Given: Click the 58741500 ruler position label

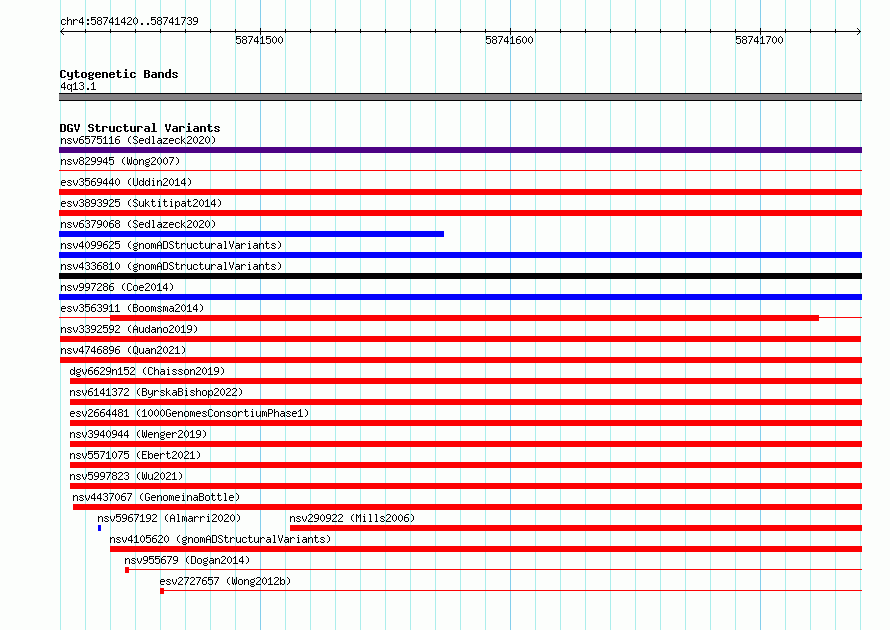Looking at the screenshot, I should point(259,40).
